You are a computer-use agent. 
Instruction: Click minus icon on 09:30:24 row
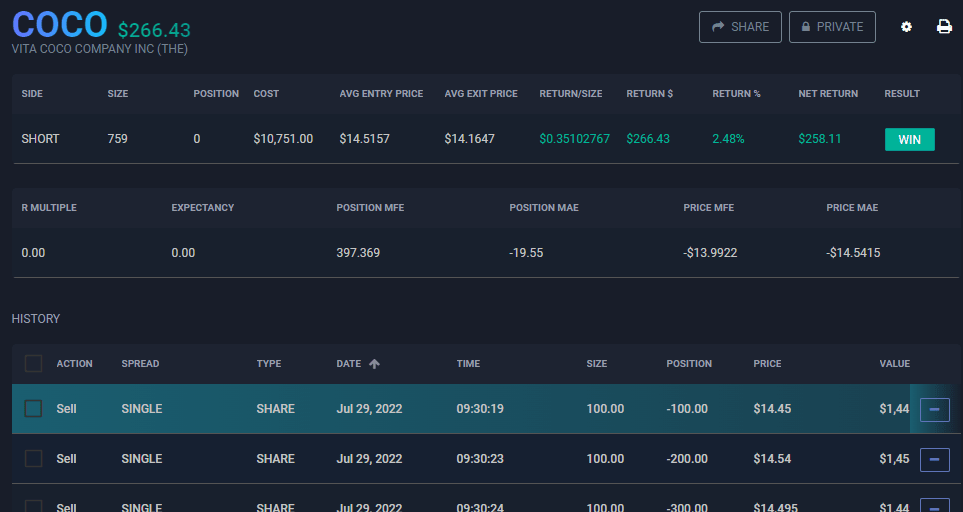934,506
